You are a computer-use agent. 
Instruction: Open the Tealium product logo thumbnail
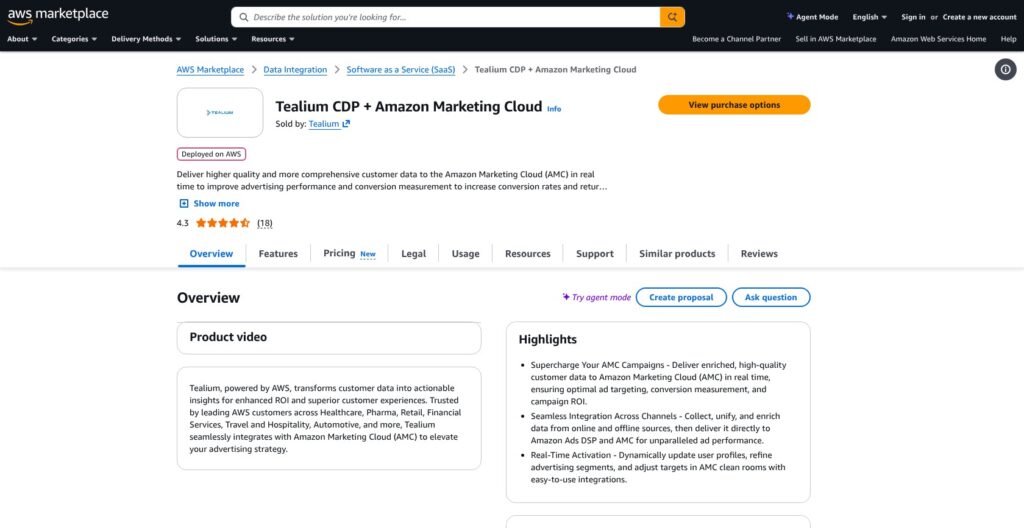click(220, 112)
